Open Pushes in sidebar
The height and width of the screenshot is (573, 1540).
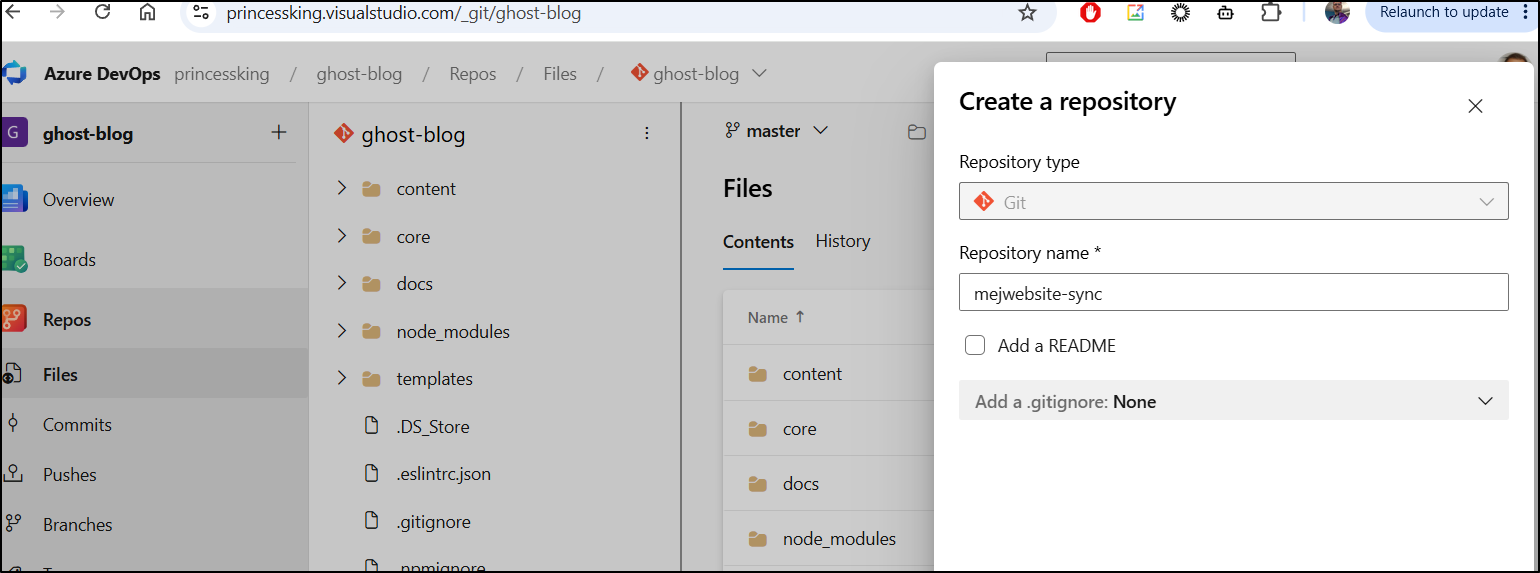pos(70,475)
